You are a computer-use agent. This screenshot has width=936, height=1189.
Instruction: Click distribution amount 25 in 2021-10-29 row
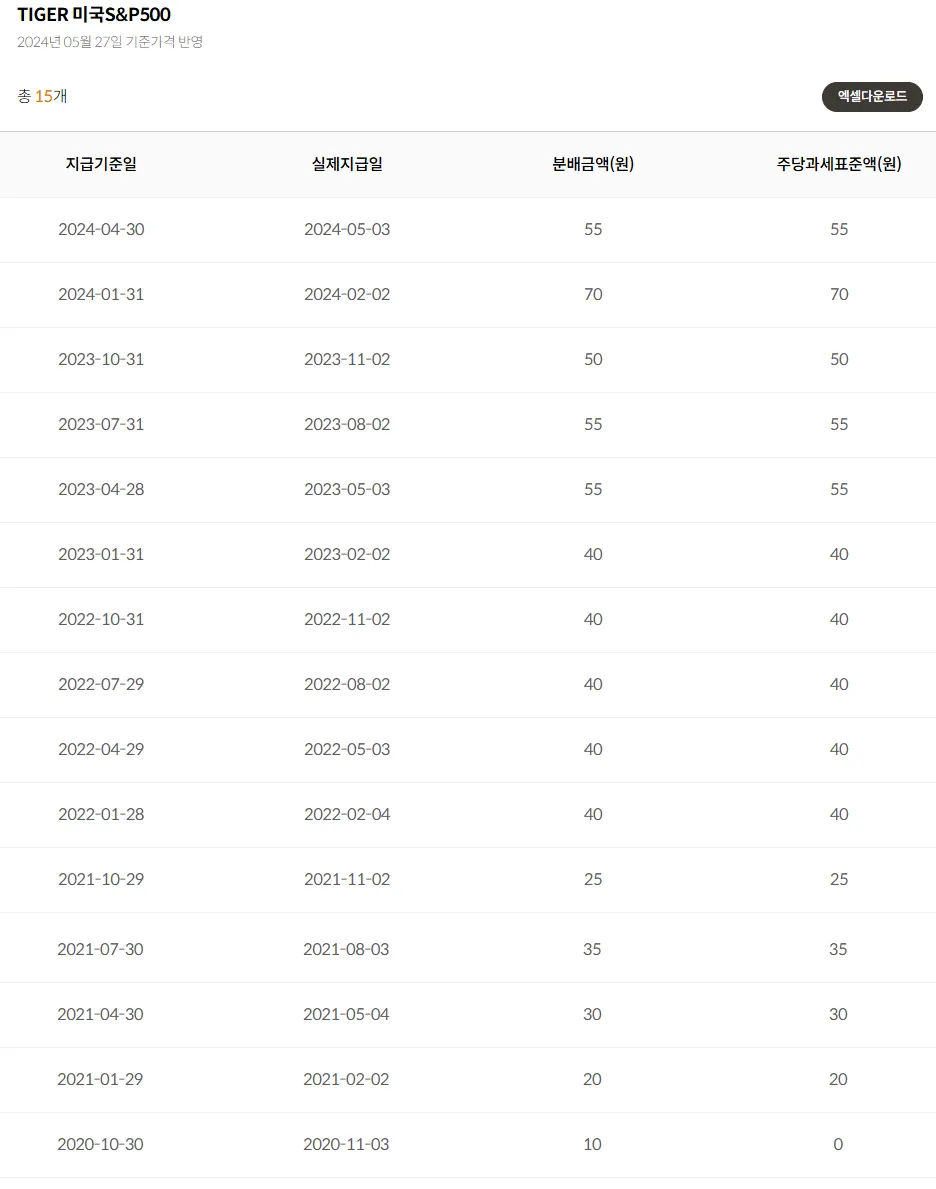593,880
